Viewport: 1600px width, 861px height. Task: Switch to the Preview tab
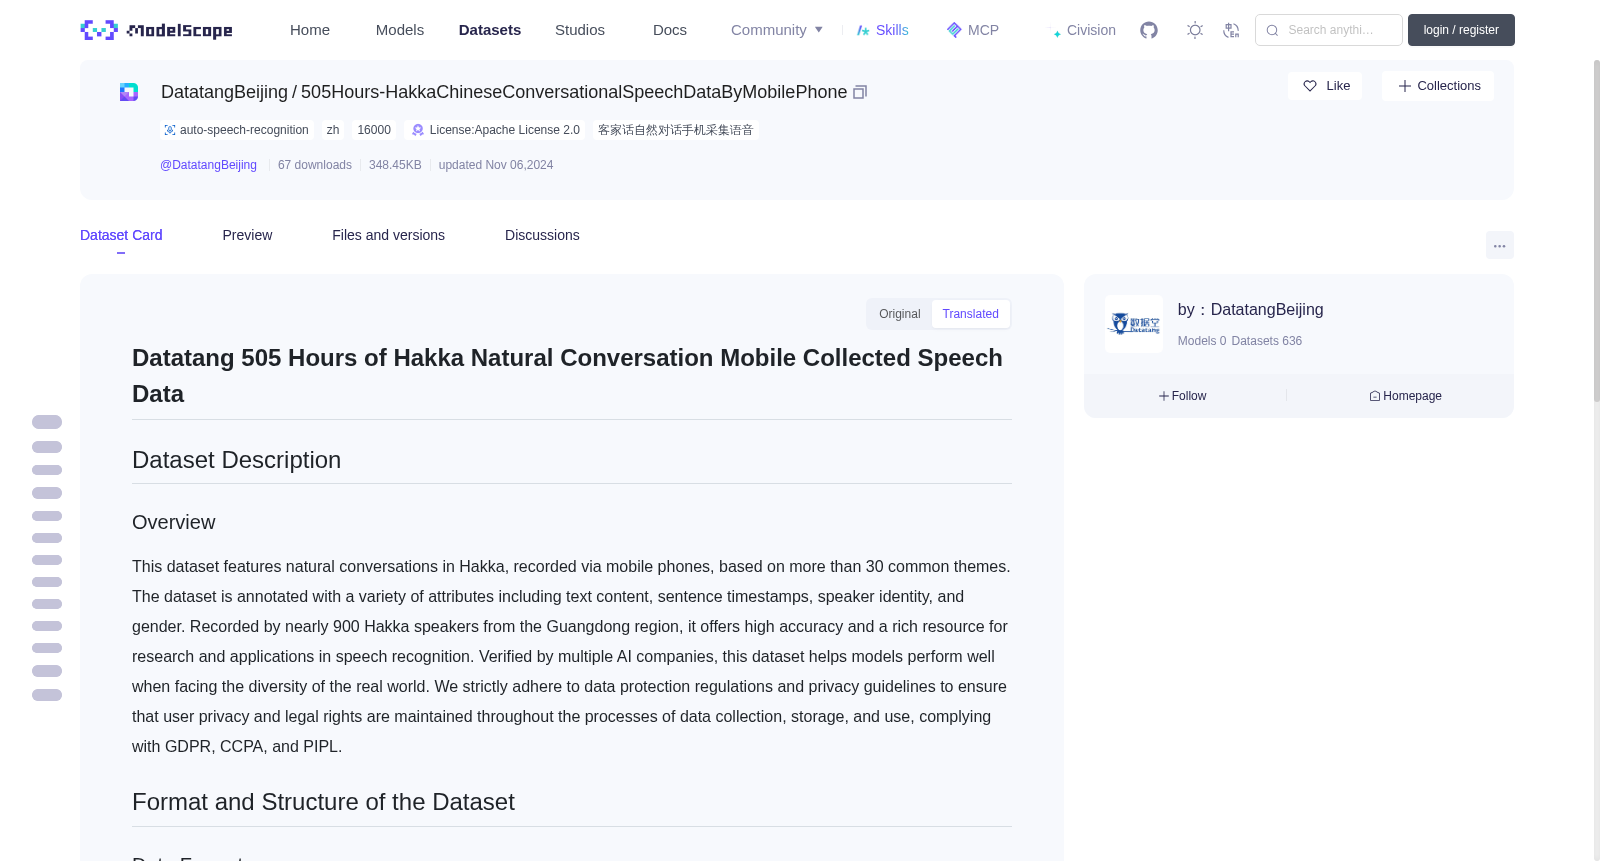[x=247, y=235]
